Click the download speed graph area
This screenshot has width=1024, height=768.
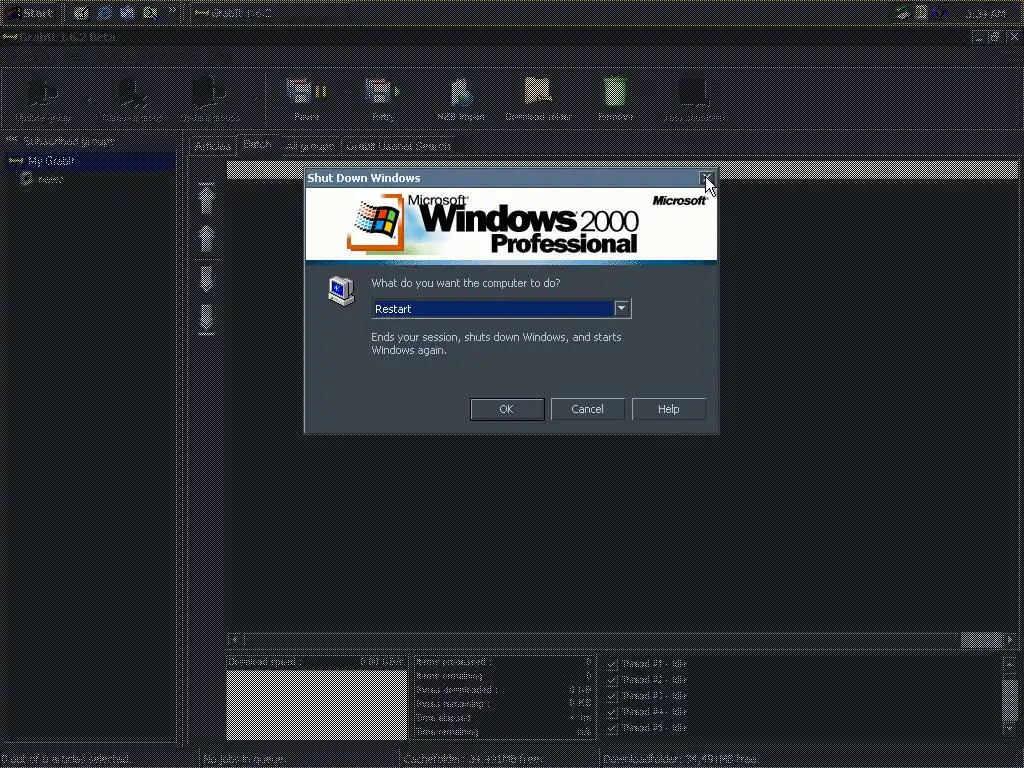click(317, 705)
